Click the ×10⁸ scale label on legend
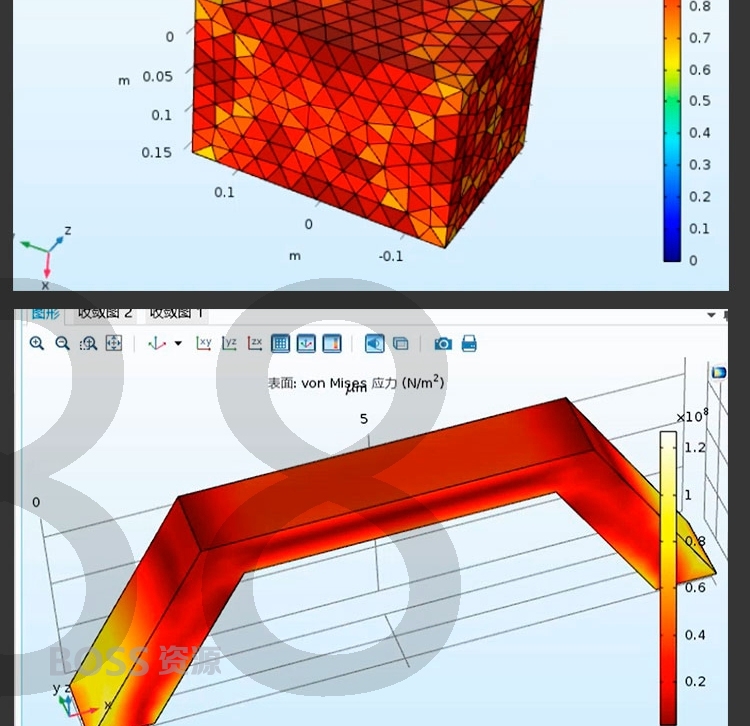Image resolution: width=750 pixels, height=726 pixels. 692,416
